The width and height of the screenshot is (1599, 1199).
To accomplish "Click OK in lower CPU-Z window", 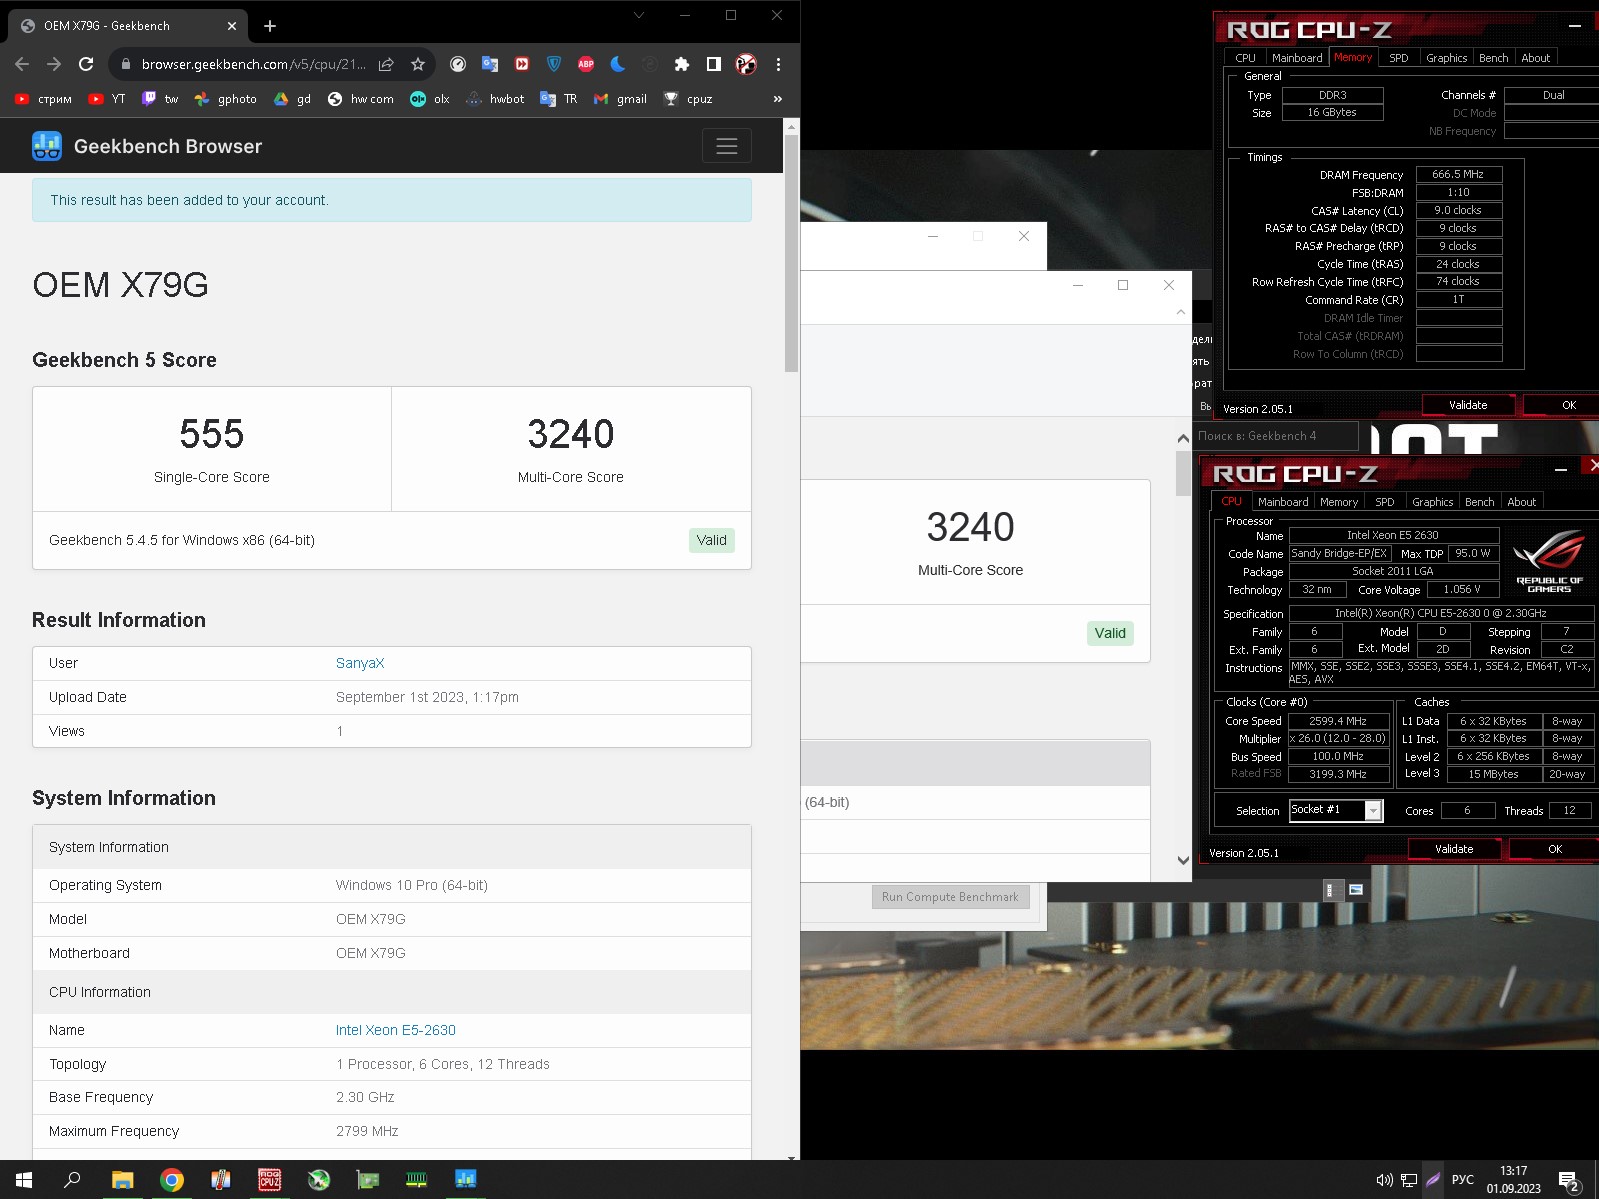I will coord(1555,849).
